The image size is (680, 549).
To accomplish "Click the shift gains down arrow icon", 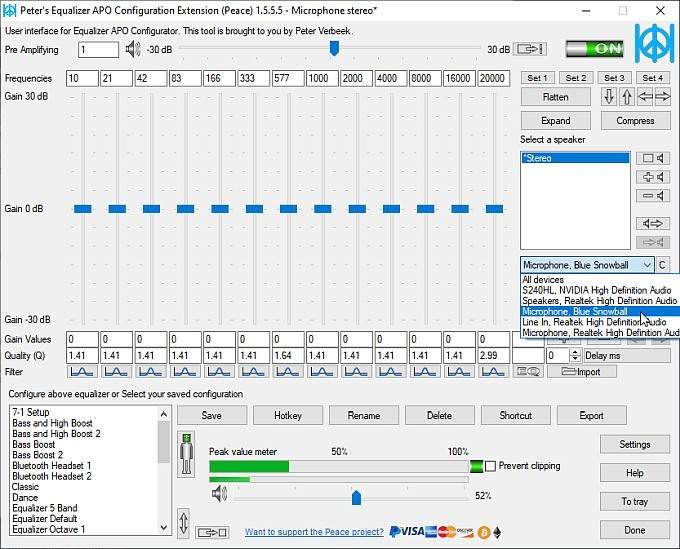I will [609, 97].
